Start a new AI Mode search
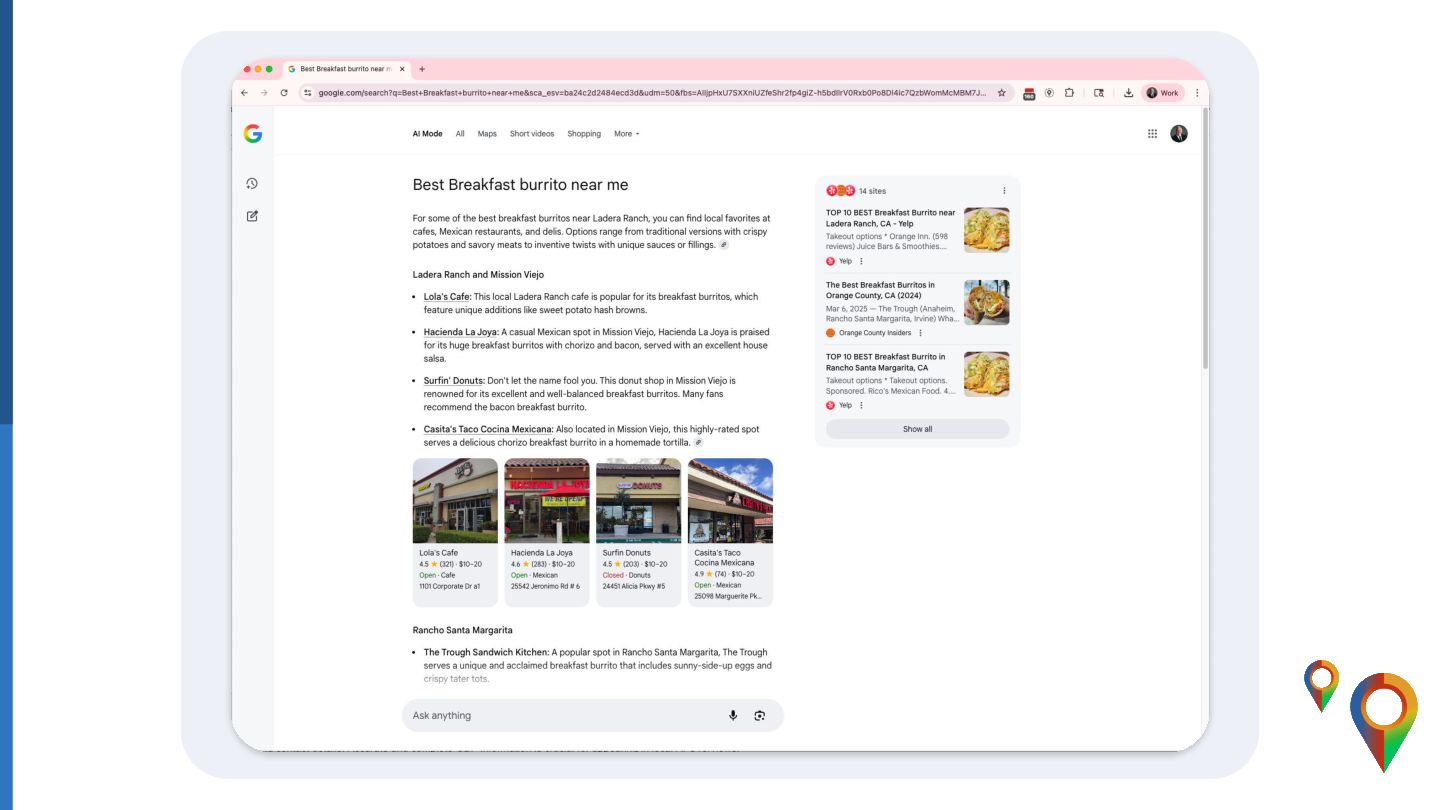 tap(252, 216)
